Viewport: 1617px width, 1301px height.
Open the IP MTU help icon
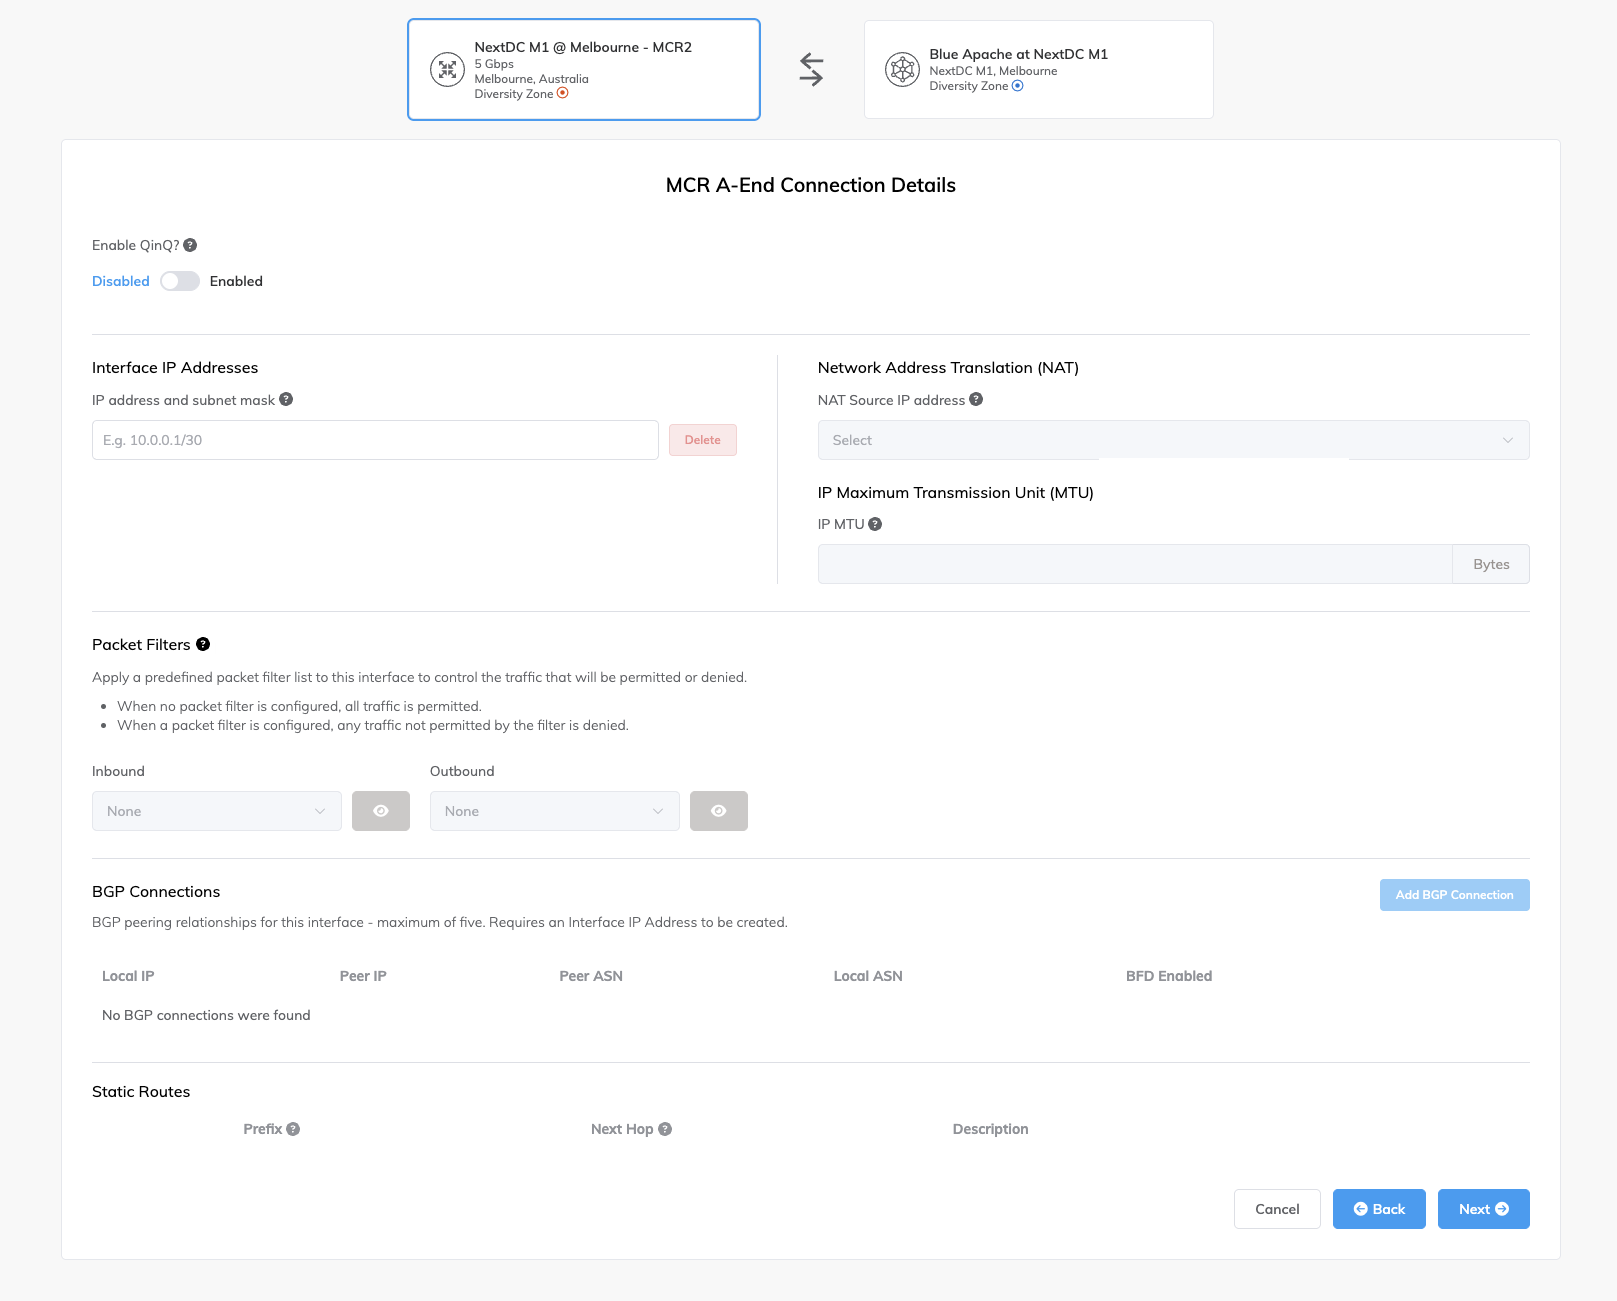(876, 523)
